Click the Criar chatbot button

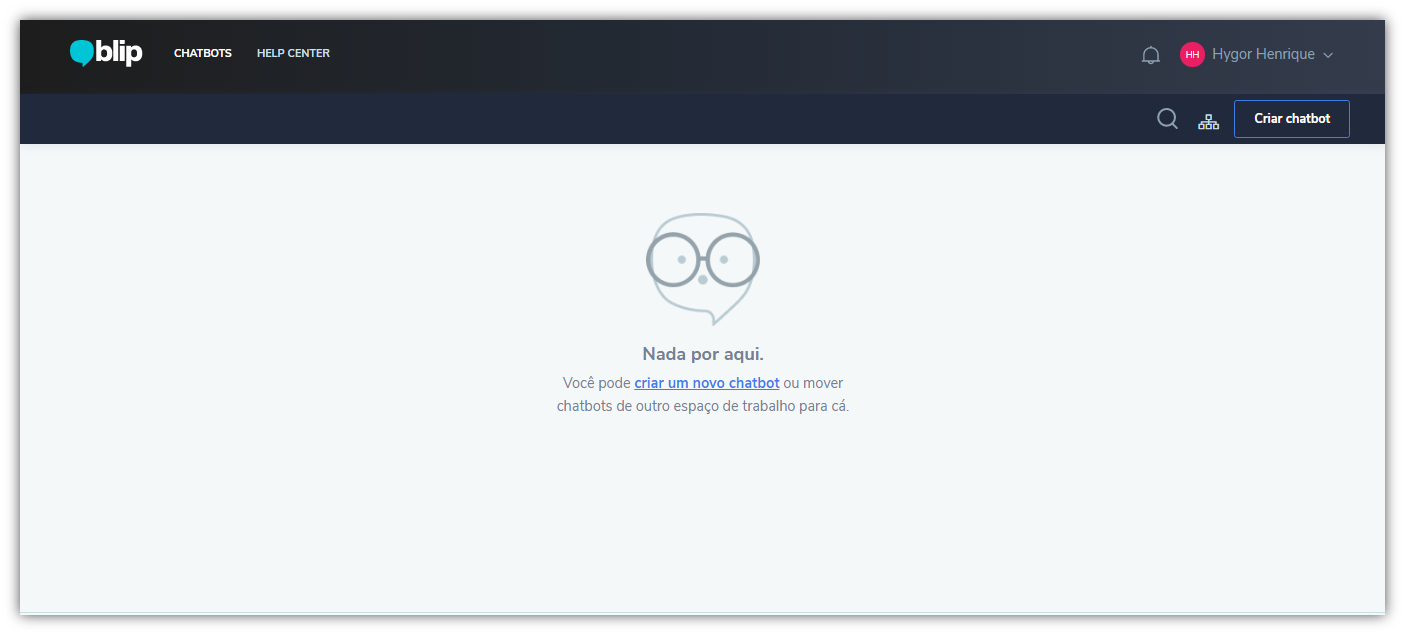pos(1292,119)
